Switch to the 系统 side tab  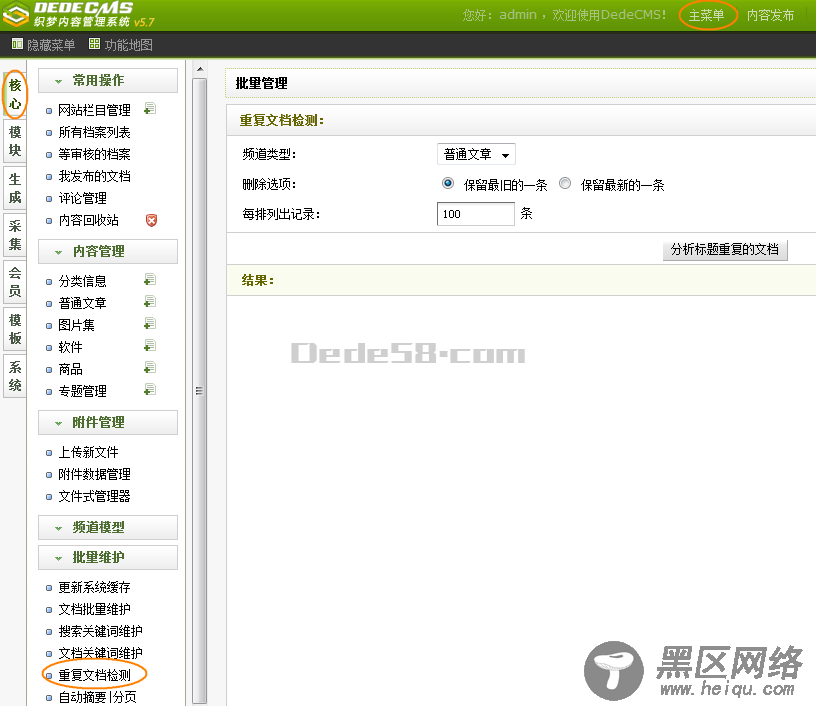15,376
